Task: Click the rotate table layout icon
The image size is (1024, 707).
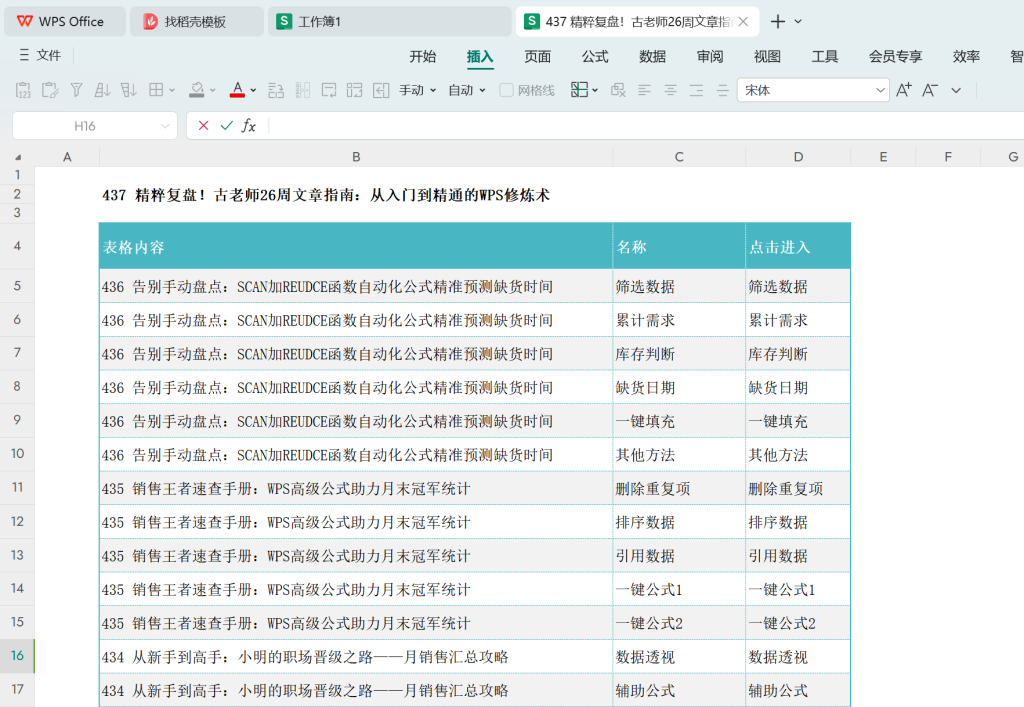Action: (355, 90)
